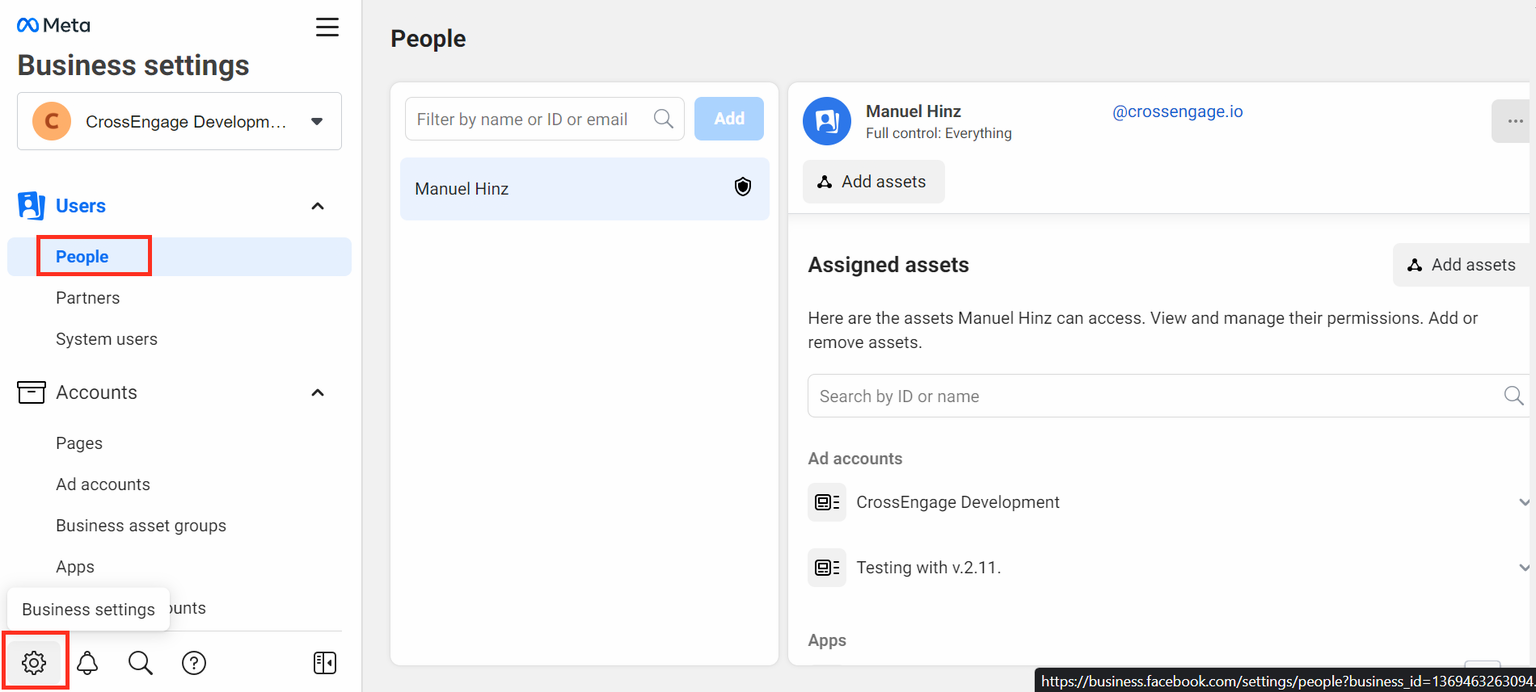Collapse the sidebar with the panel icon

click(x=325, y=662)
